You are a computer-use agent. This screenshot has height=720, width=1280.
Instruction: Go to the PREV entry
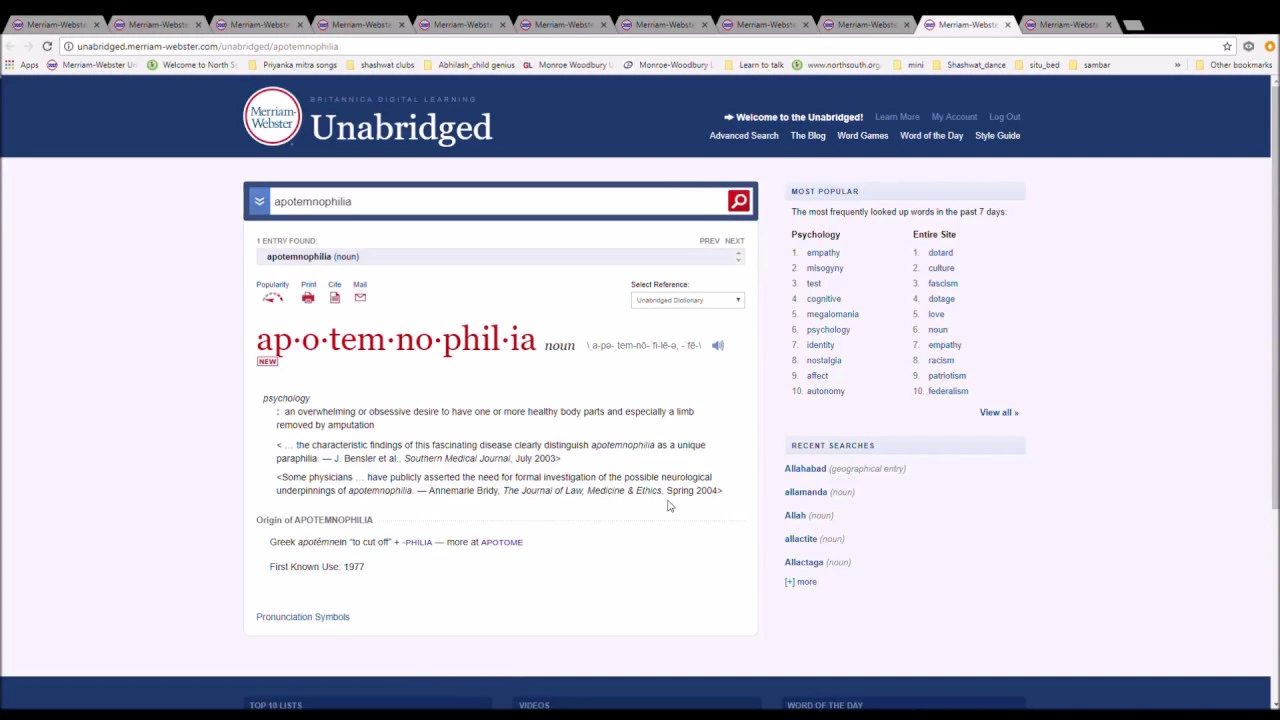[709, 241]
